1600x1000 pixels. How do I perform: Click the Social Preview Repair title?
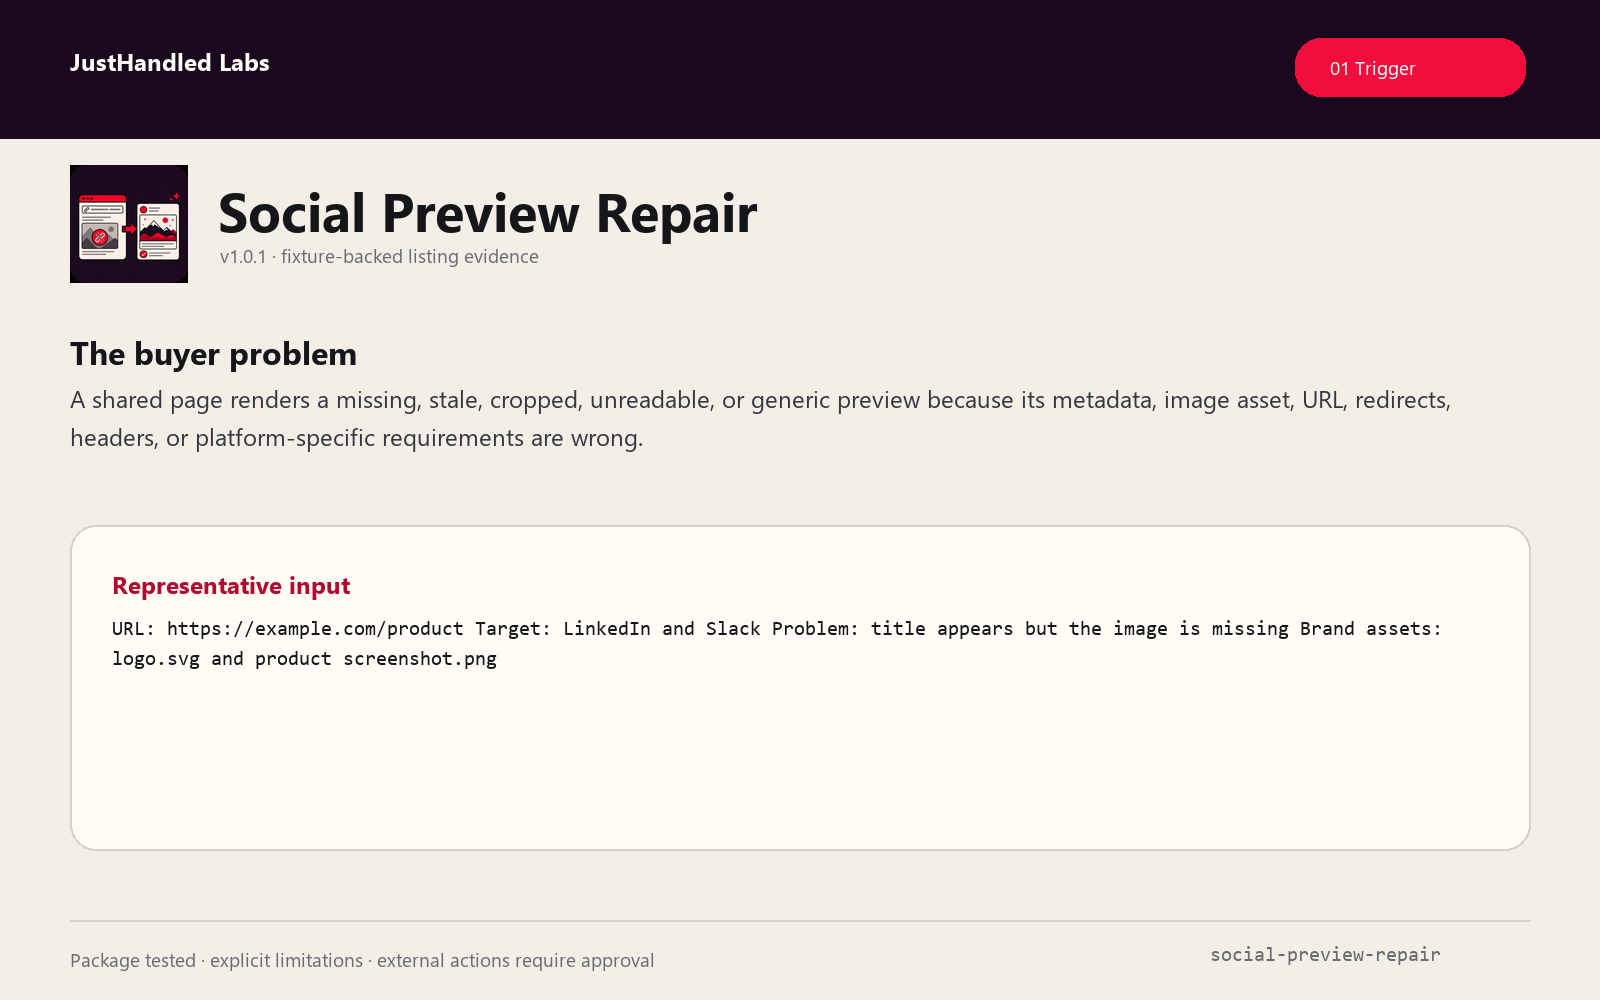pos(488,213)
